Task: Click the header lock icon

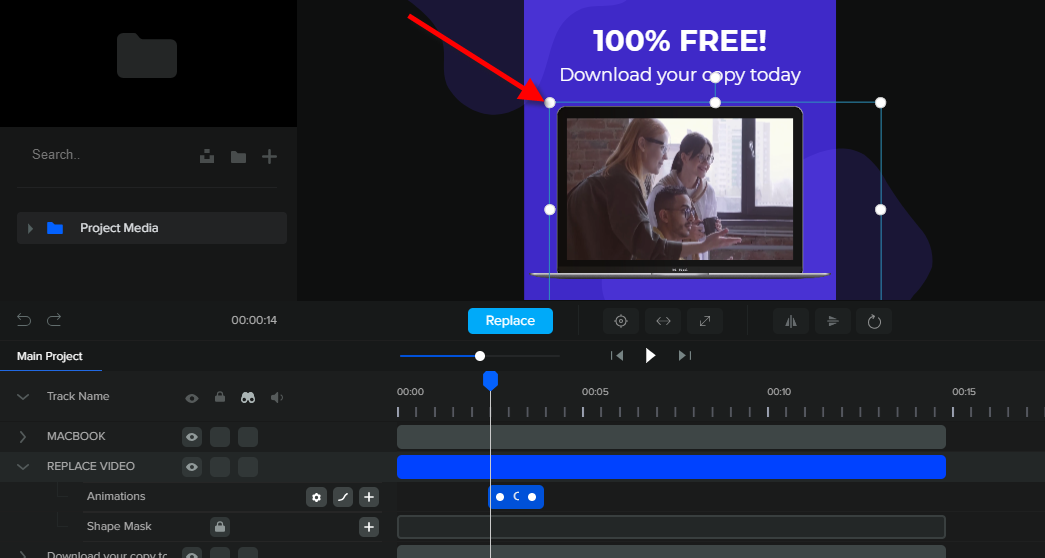Action: pyautogui.click(x=220, y=397)
